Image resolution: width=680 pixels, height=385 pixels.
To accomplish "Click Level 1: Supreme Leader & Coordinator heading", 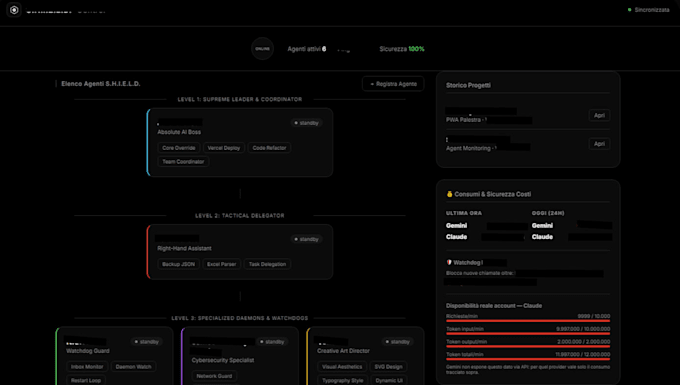I will tap(240, 99).
